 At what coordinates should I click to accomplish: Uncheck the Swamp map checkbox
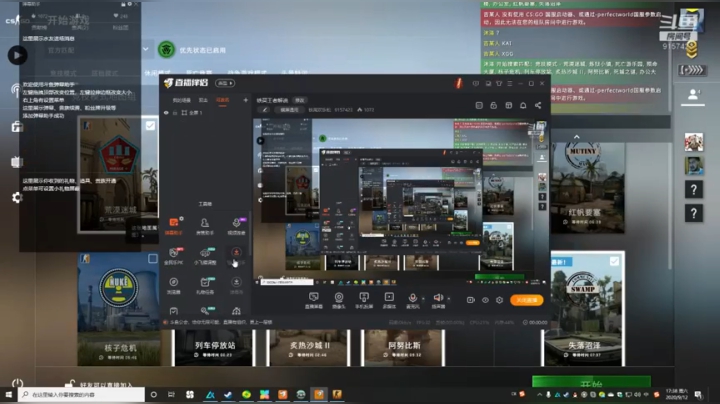[x=614, y=261]
